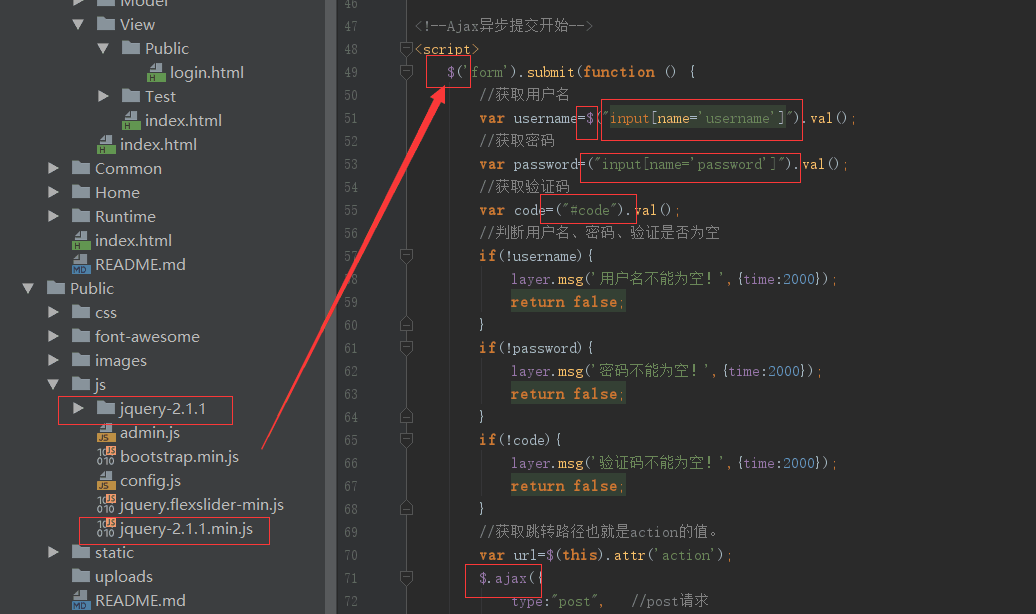Click the 'post' type value on line 72
Image resolution: width=1036 pixels, height=614 pixels.
pyautogui.click(x=574, y=601)
